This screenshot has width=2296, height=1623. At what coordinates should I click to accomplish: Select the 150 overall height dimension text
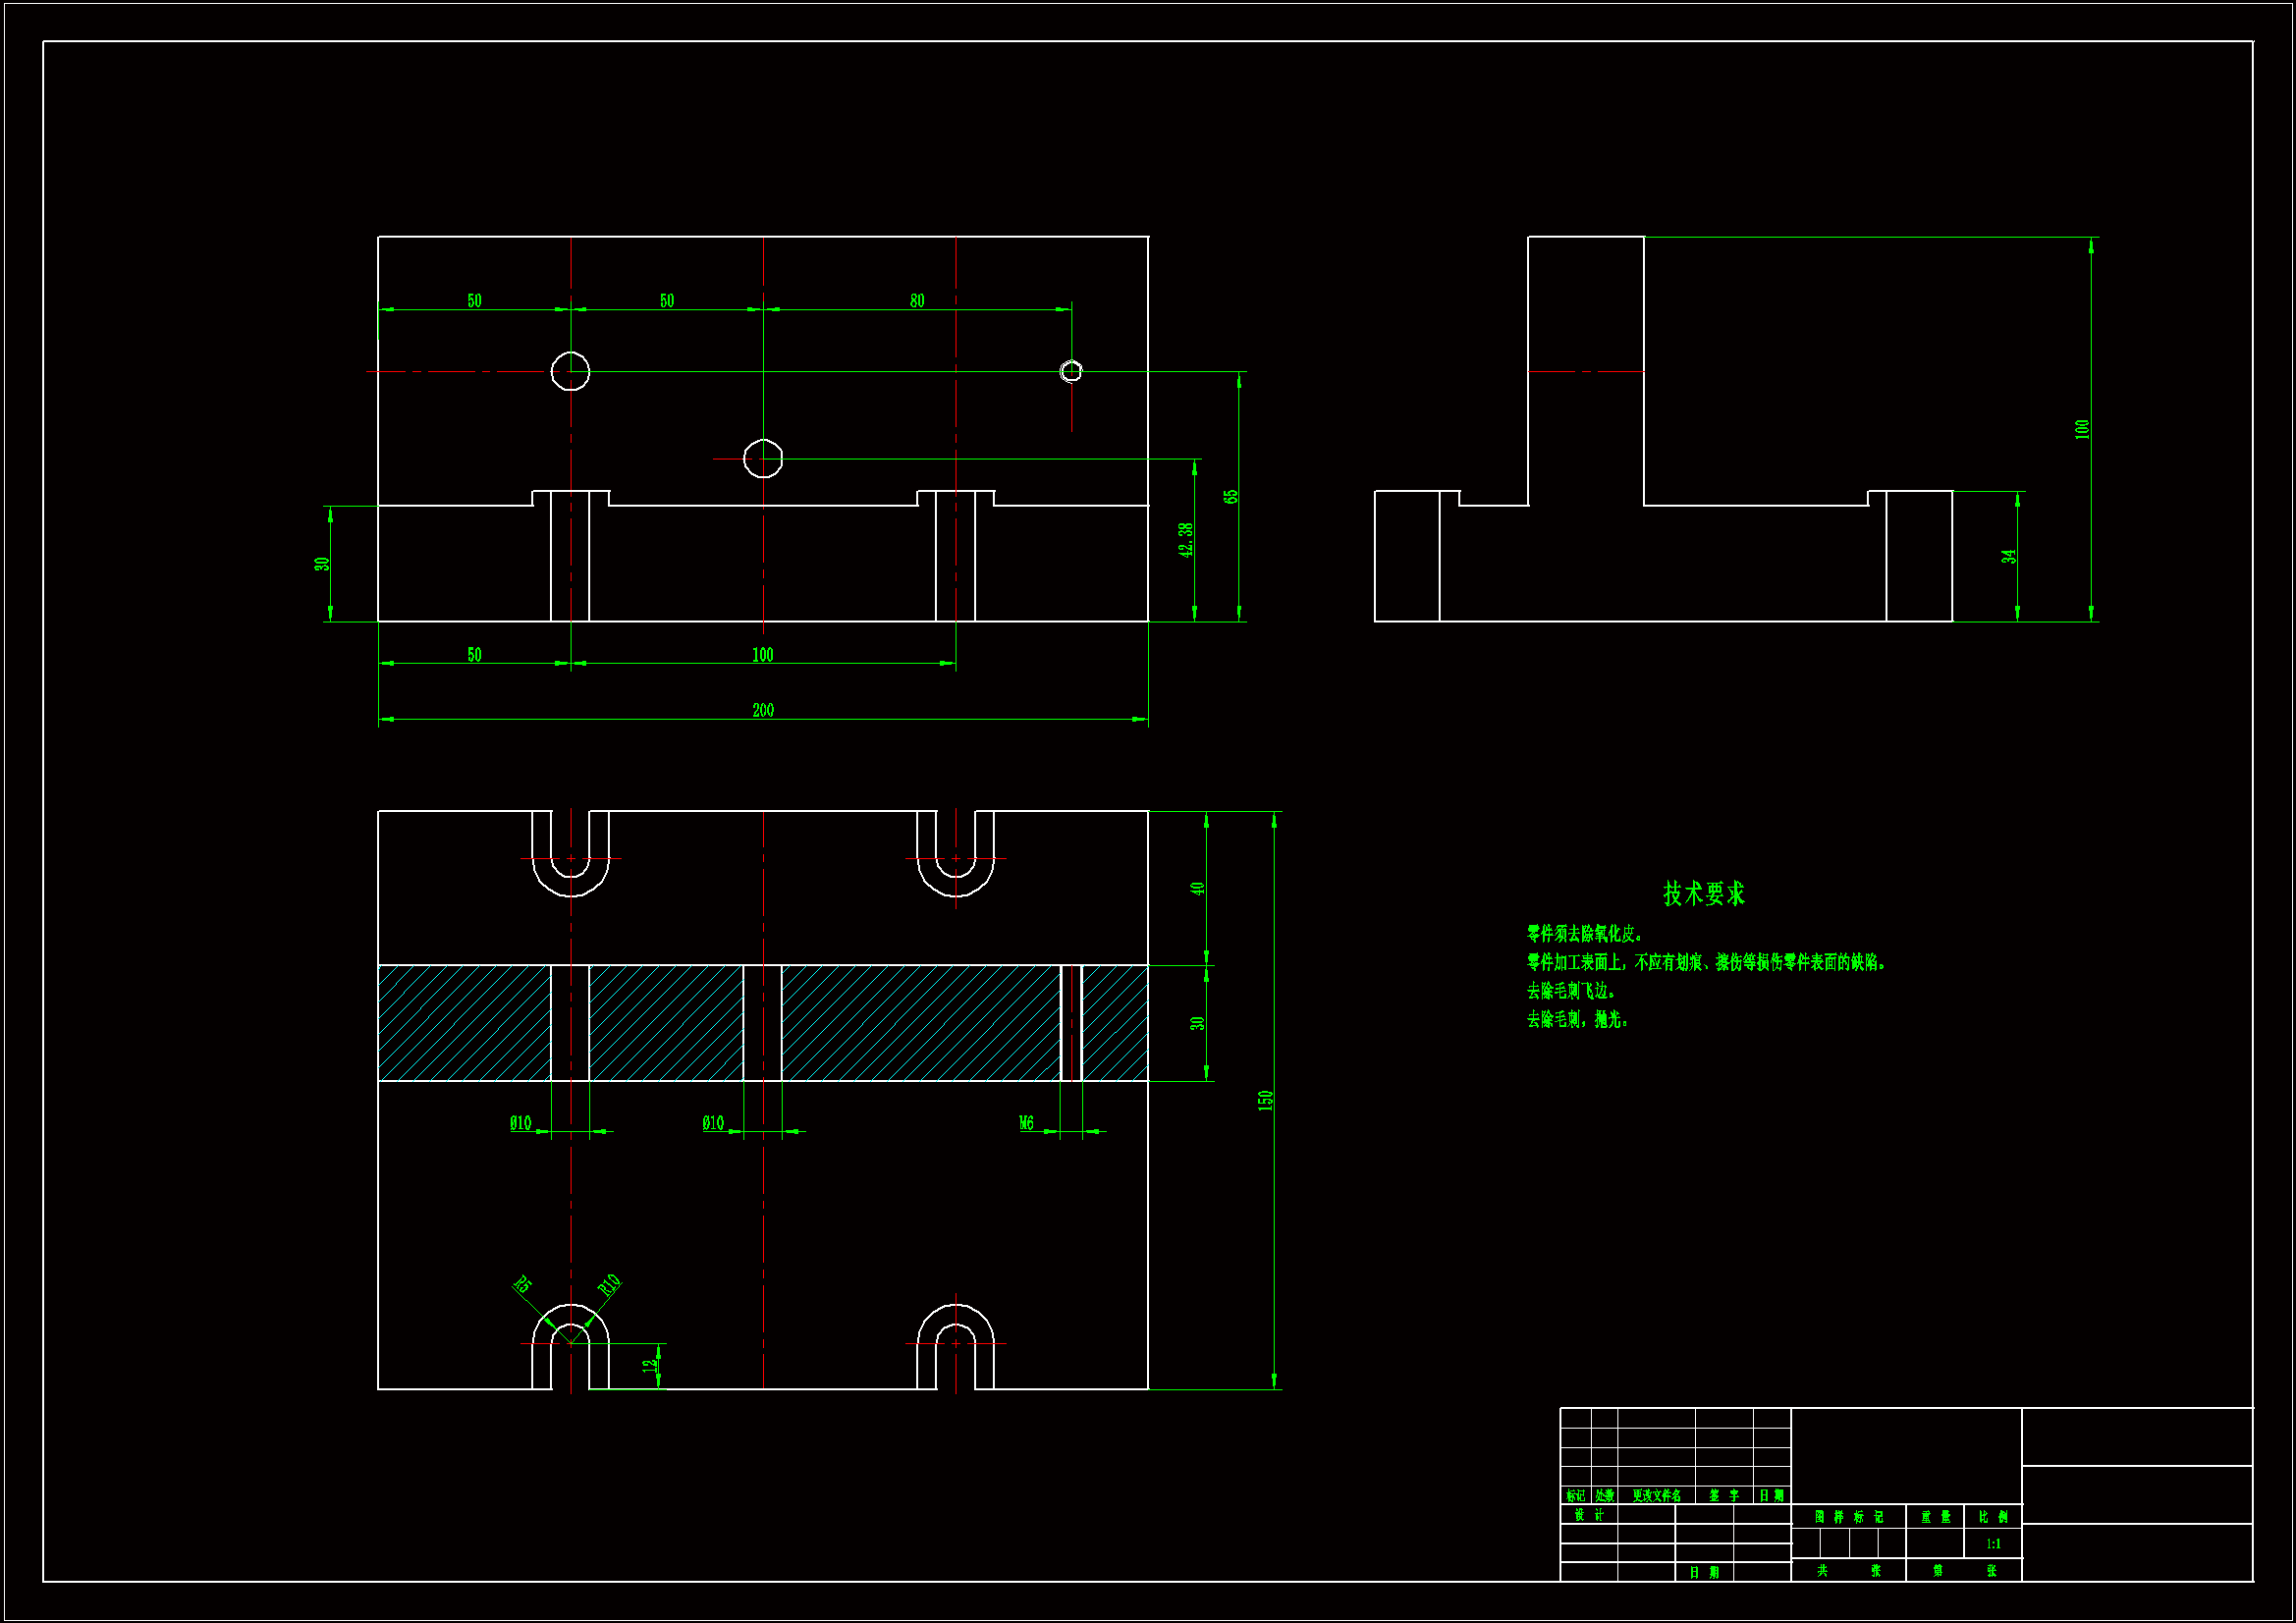click(x=1265, y=1100)
